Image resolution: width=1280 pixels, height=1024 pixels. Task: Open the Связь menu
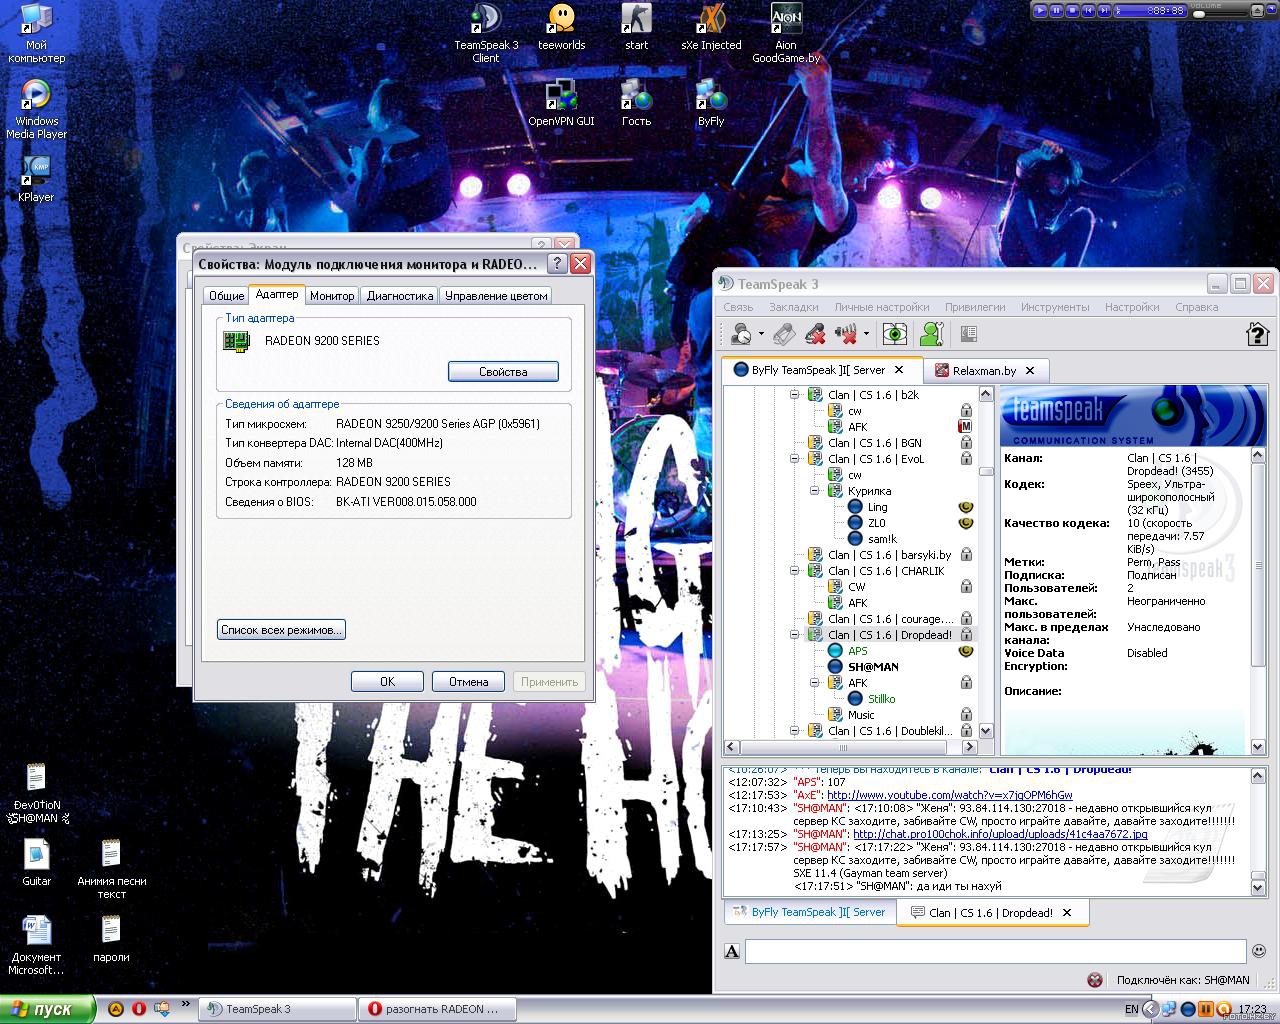pyautogui.click(x=738, y=307)
